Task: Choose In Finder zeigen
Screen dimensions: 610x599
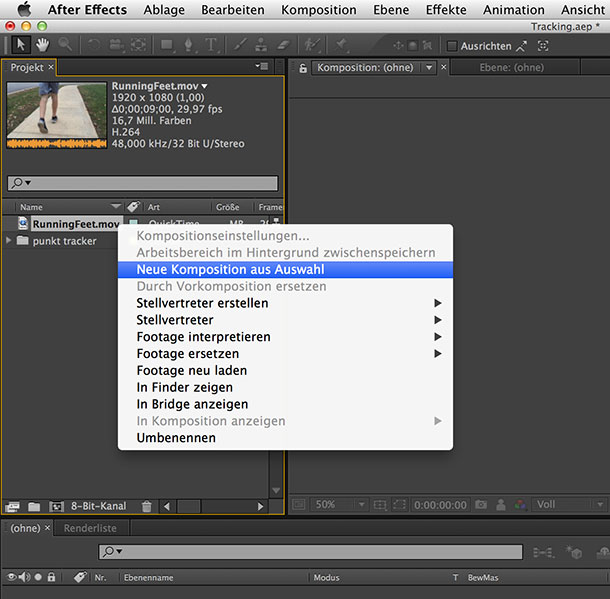Action: pyautogui.click(x=285, y=387)
